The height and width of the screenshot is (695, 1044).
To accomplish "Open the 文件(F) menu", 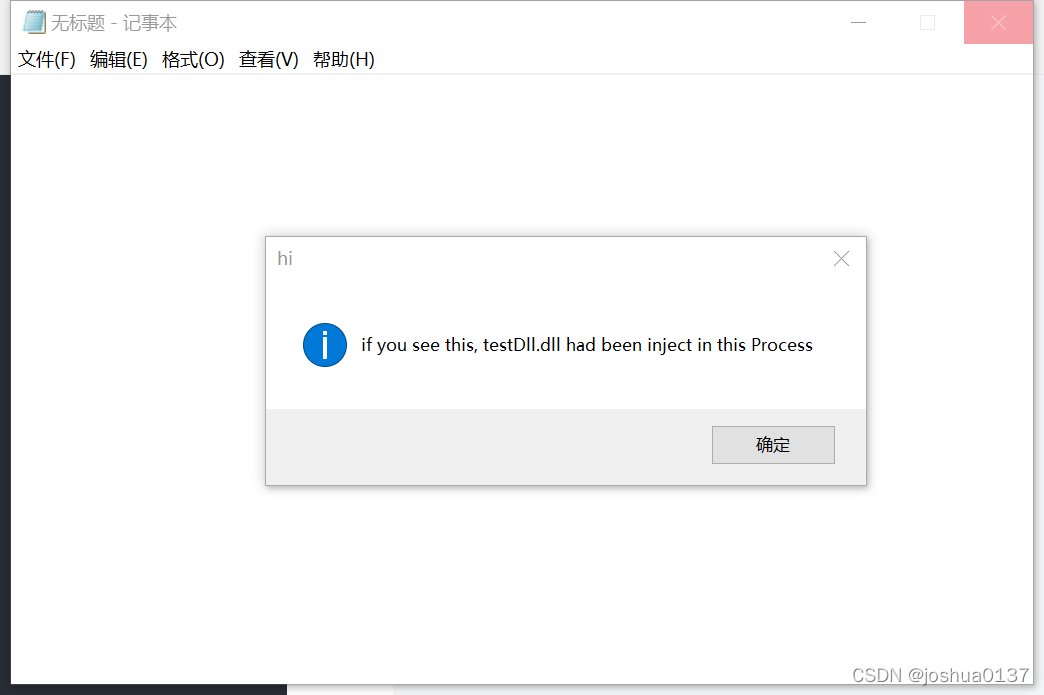I will coord(47,59).
